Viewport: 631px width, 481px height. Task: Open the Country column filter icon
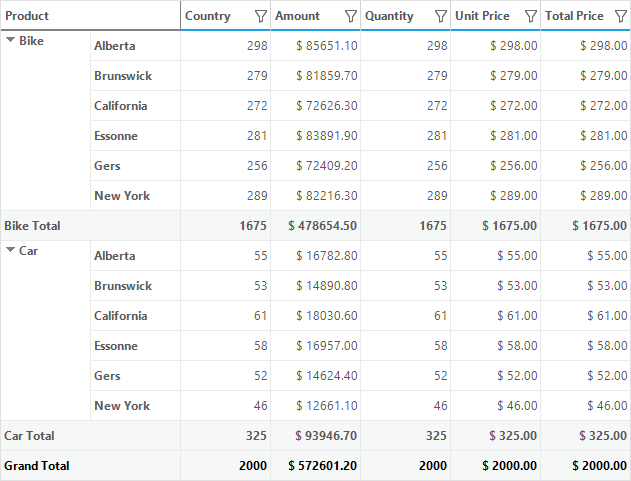click(x=261, y=17)
